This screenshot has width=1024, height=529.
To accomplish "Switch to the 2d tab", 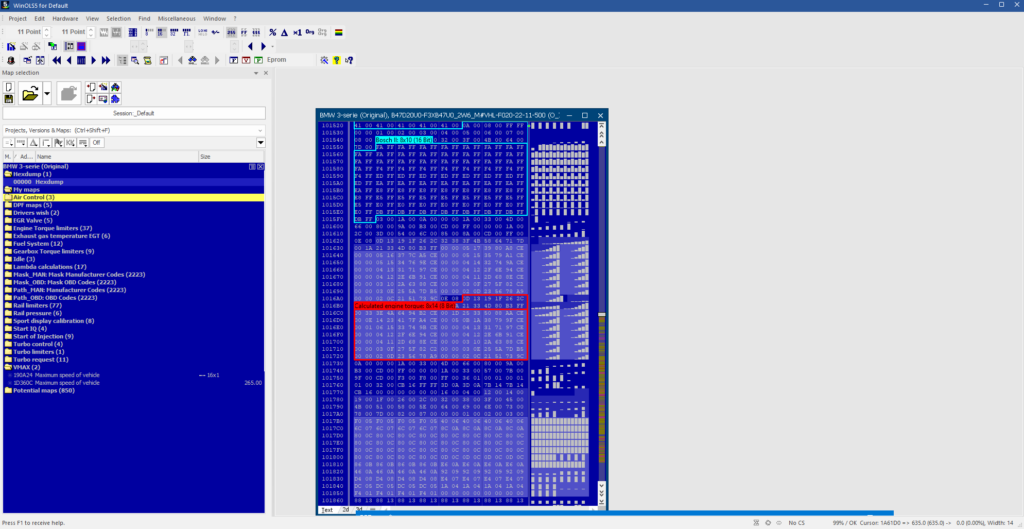I will point(346,509).
